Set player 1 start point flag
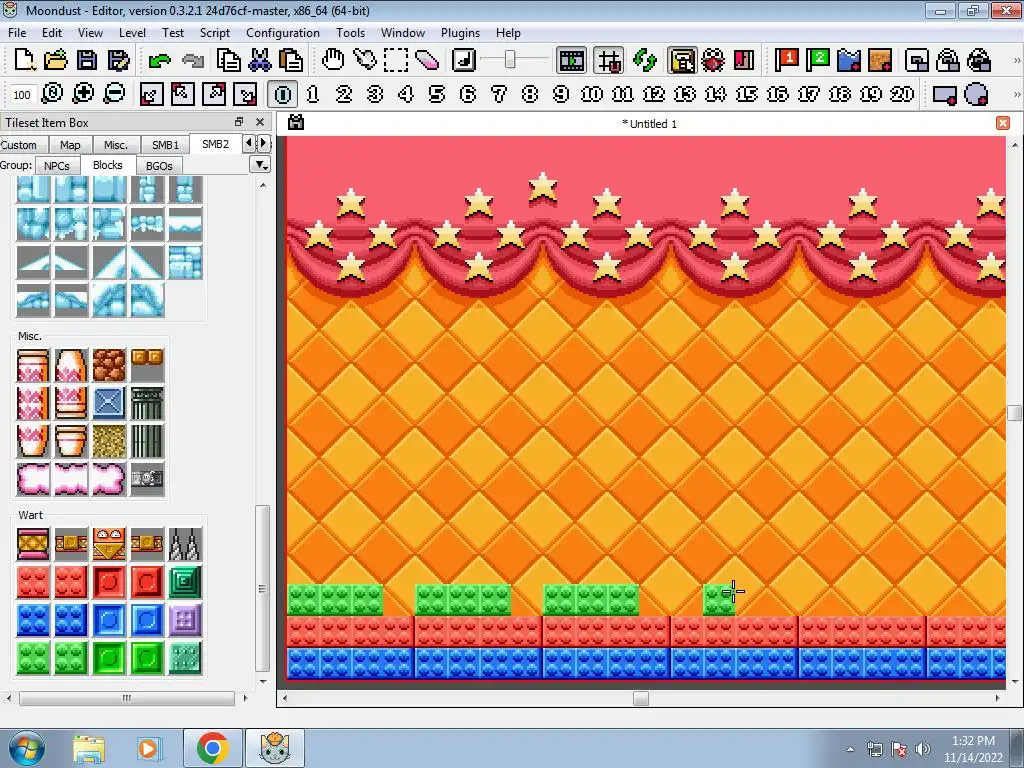 786,60
